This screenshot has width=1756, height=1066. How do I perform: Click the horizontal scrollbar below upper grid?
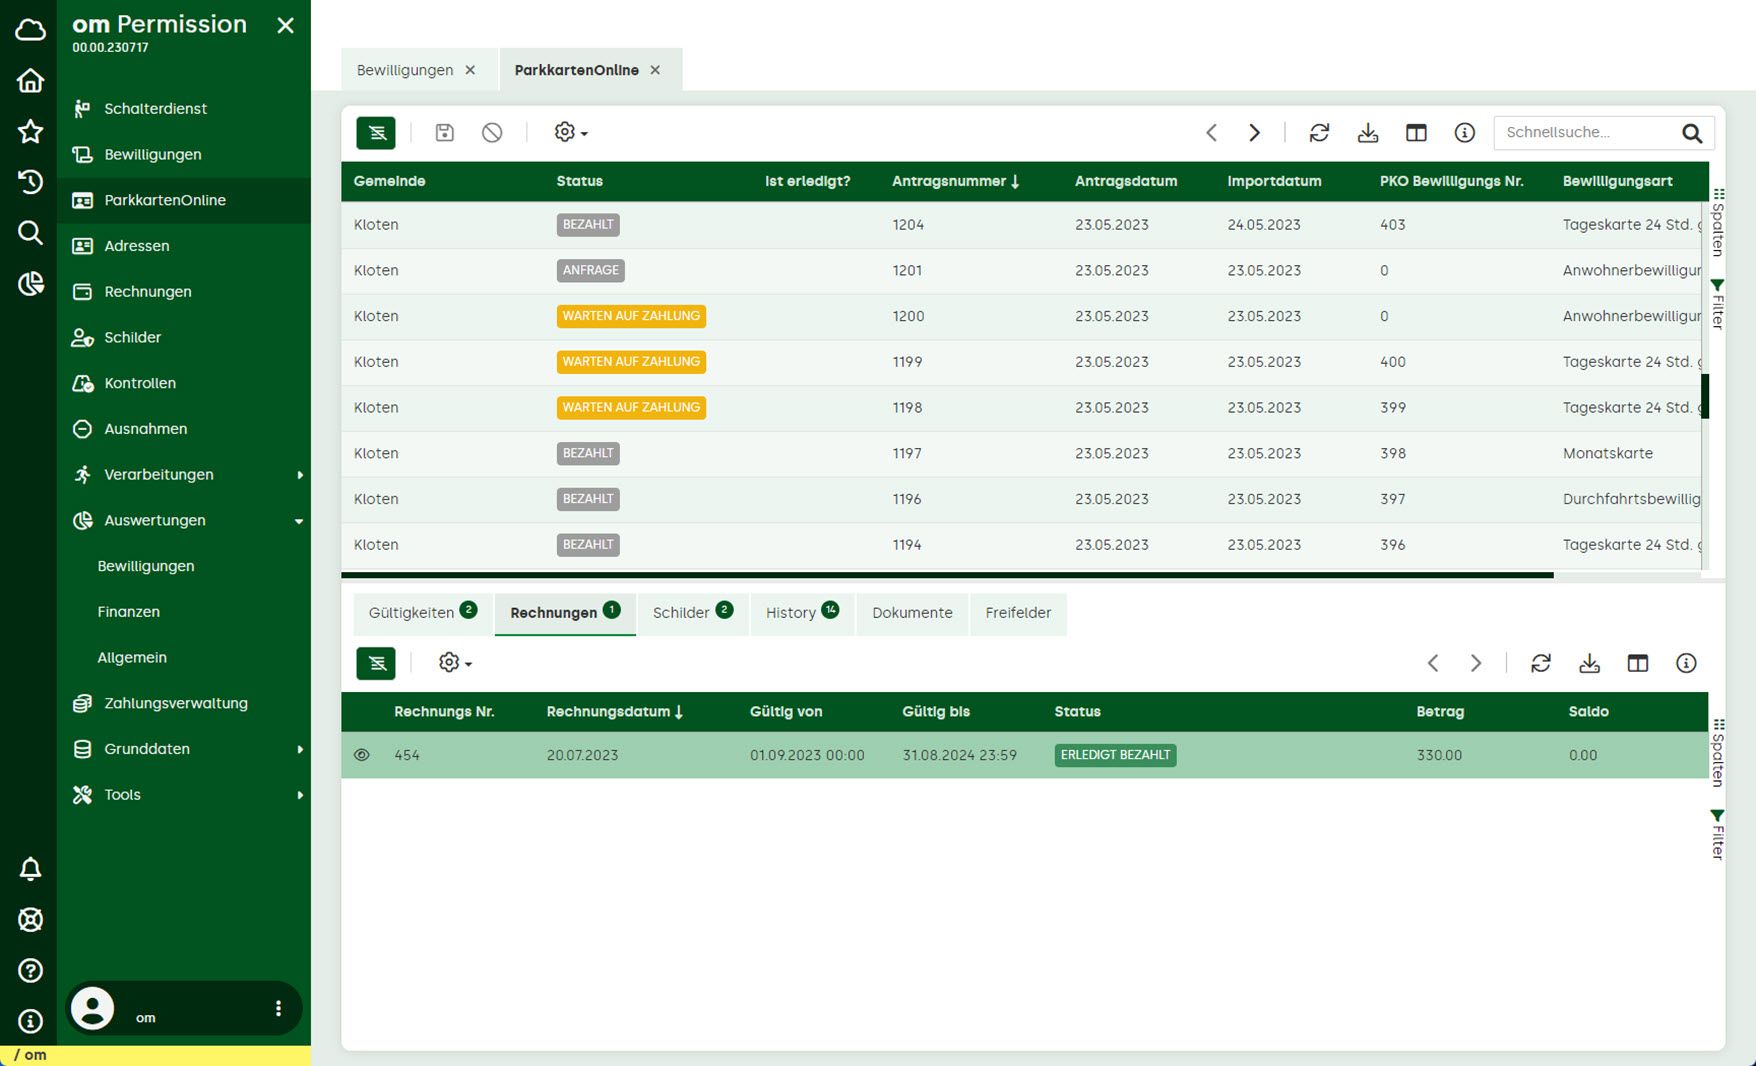pos(947,575)
